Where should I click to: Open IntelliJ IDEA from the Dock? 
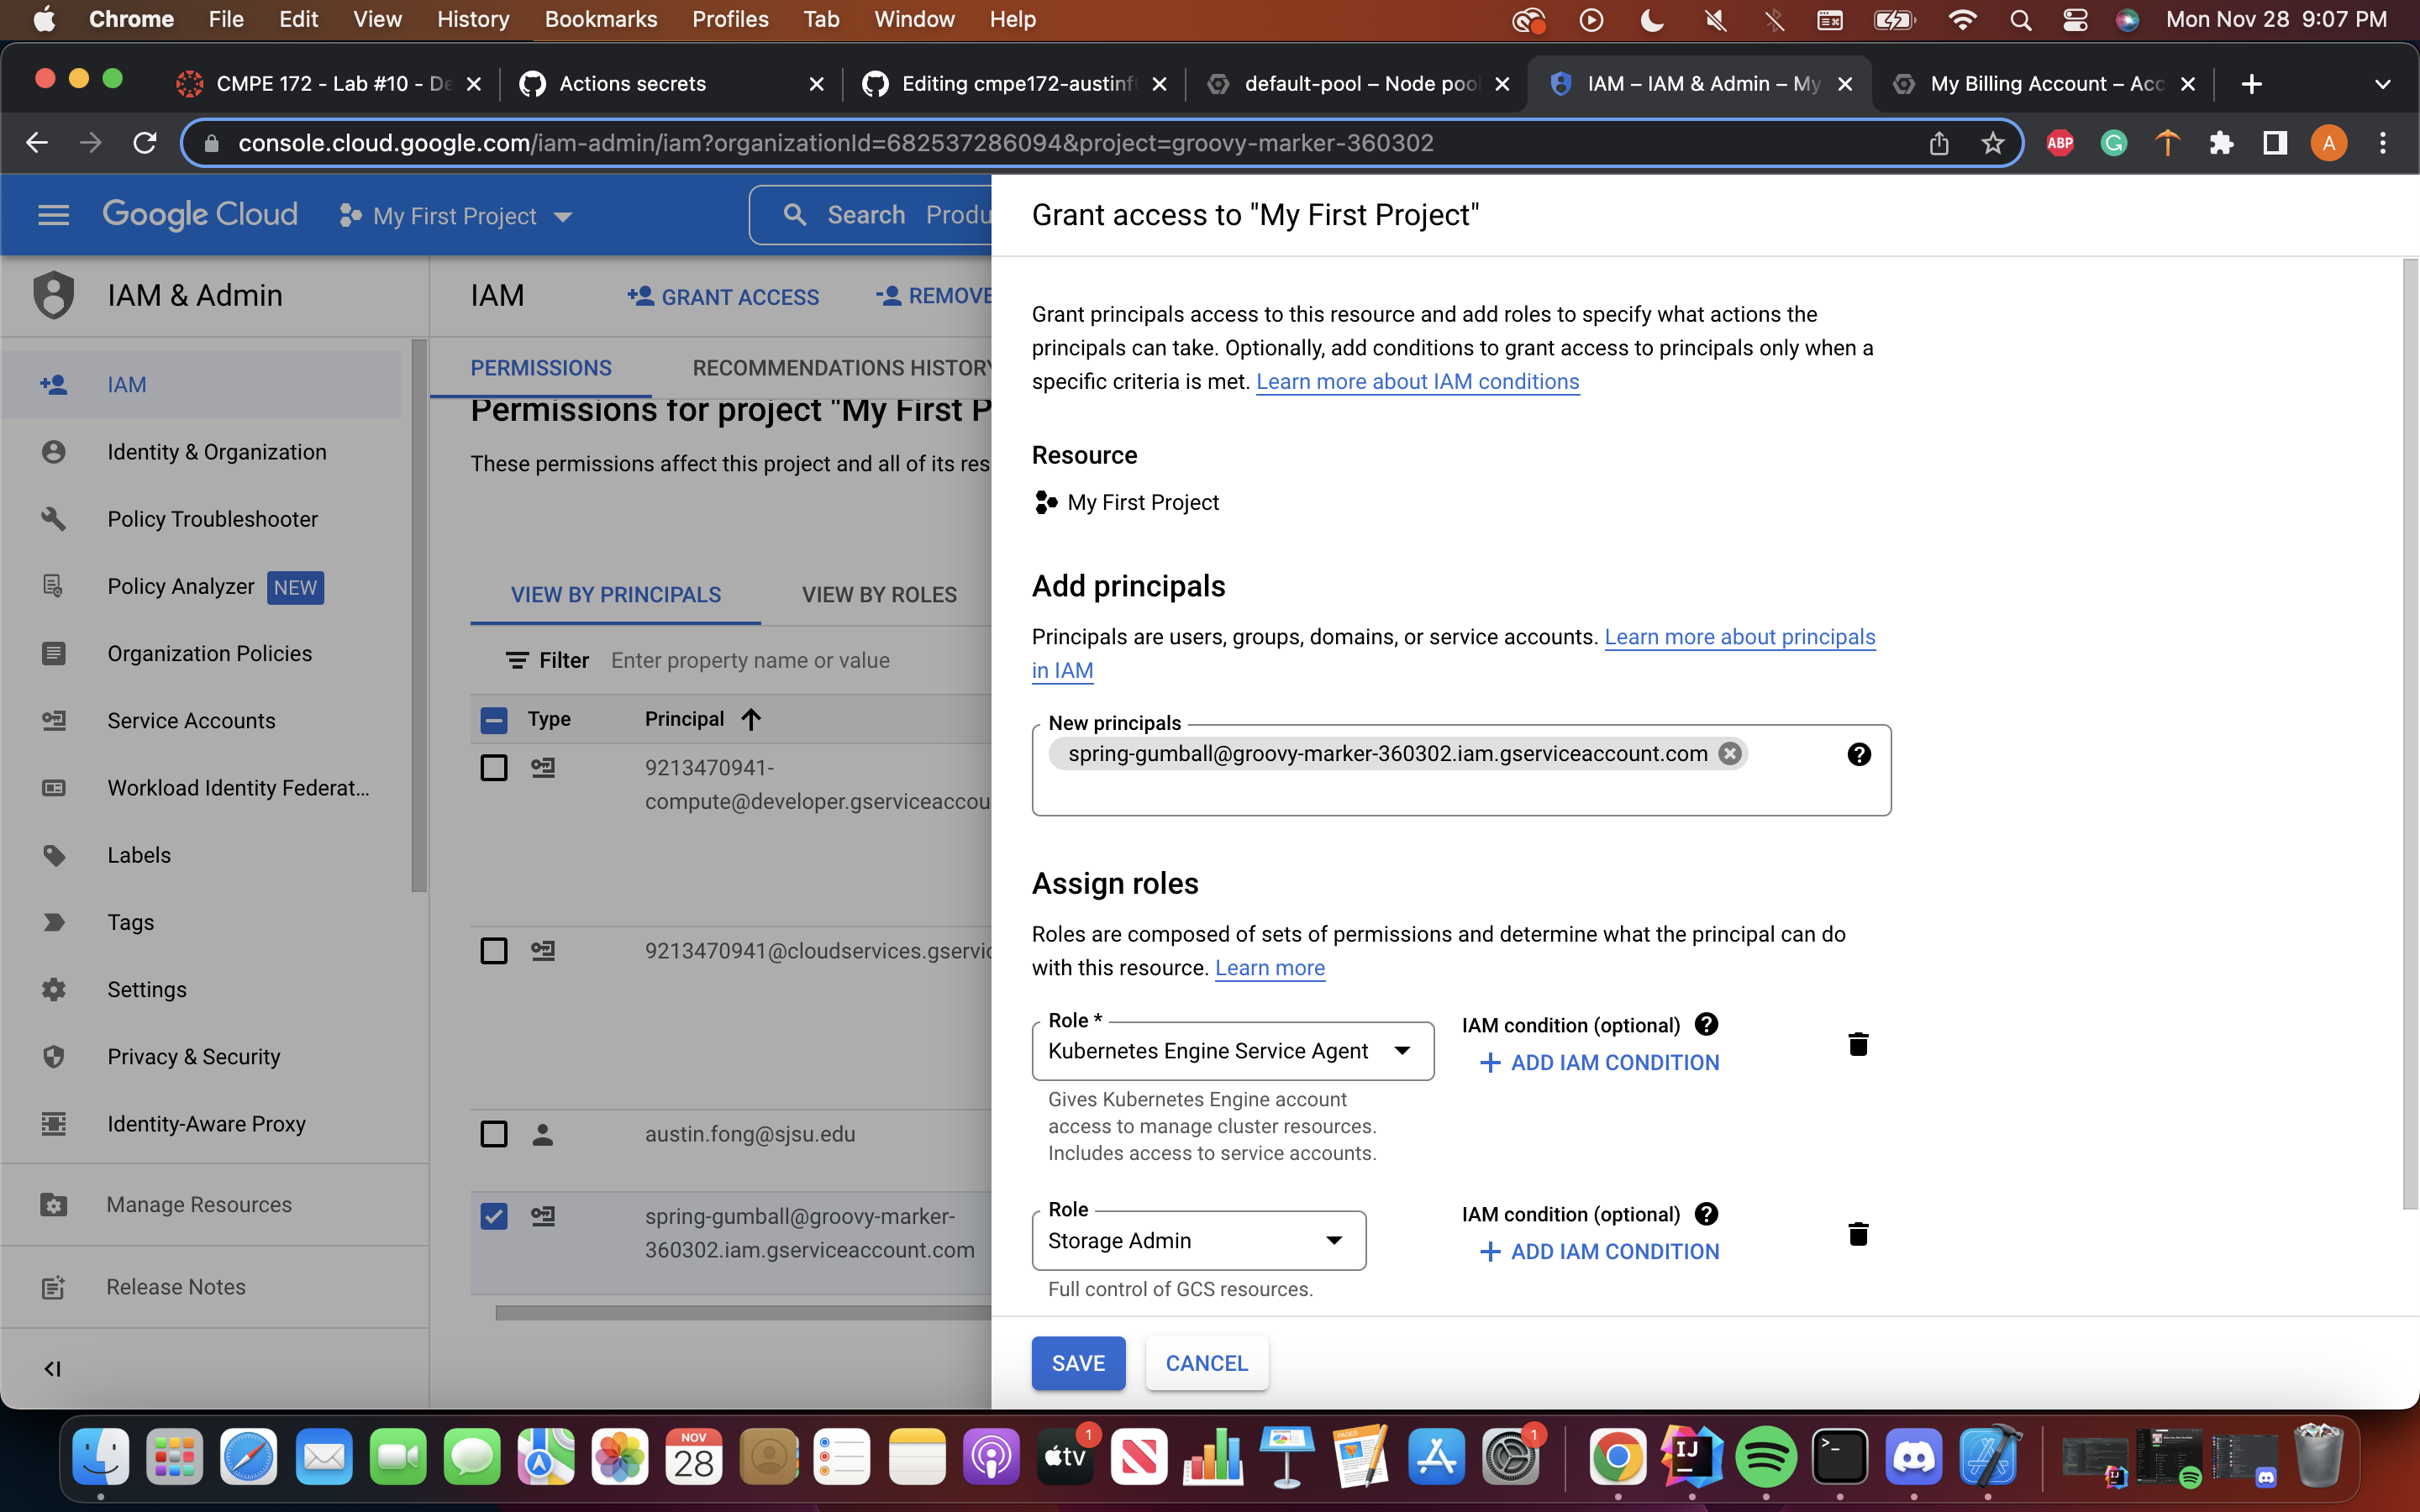[x=1691, y=1457]
